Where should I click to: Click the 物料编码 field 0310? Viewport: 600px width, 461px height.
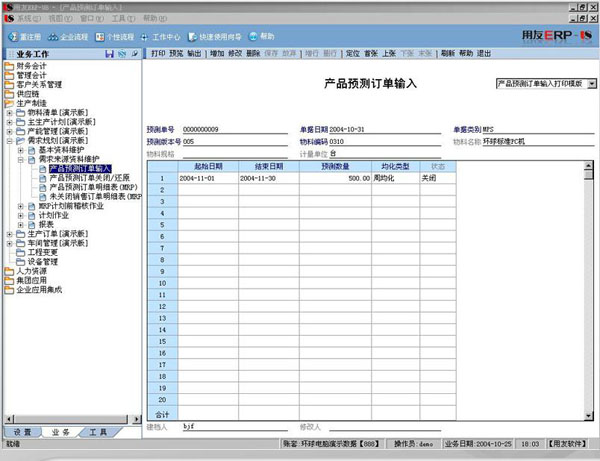tap(385, 142)
